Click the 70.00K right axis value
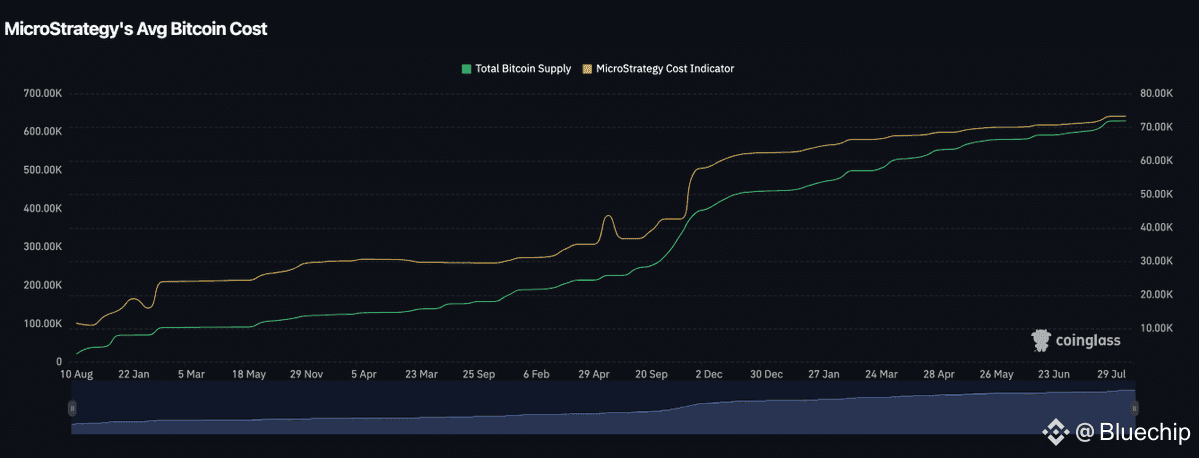Image resolution: width=1199 pixels, height=458 pixels. [x=1155, y=127]
